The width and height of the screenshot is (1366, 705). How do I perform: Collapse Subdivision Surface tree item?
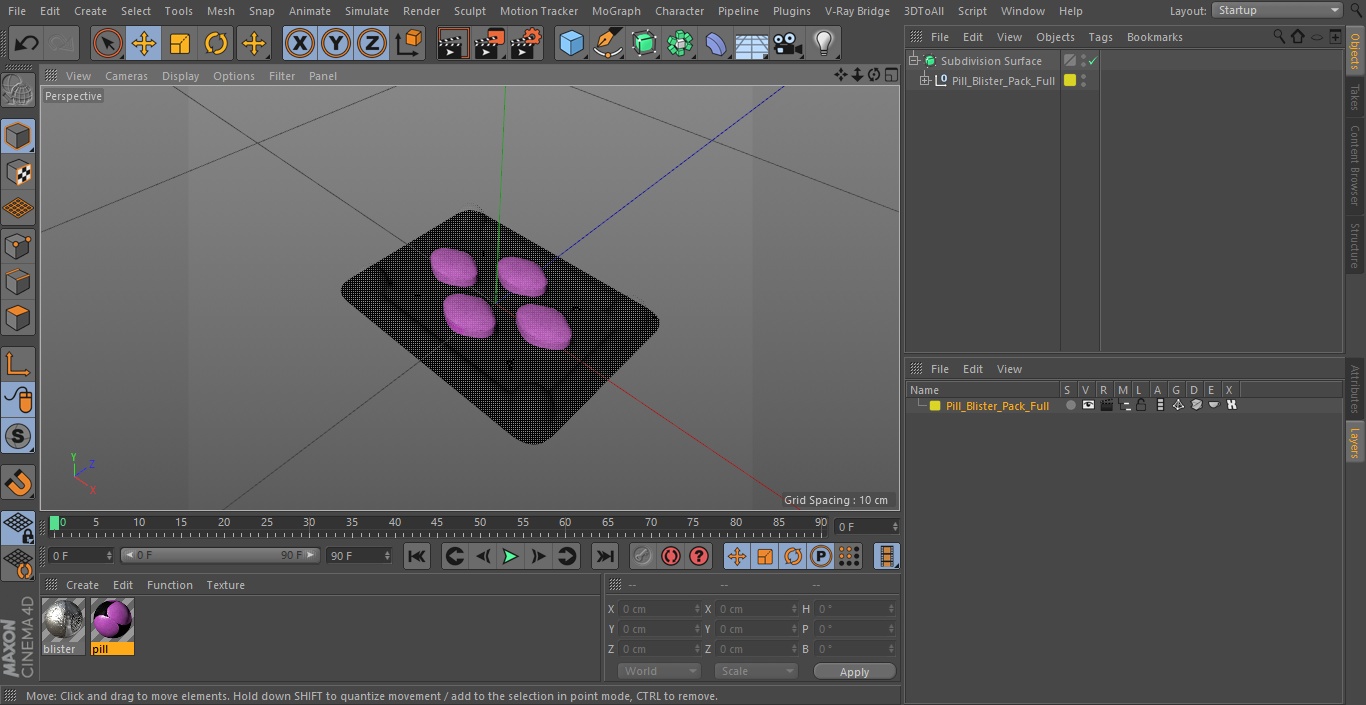[x=913, y=61]
